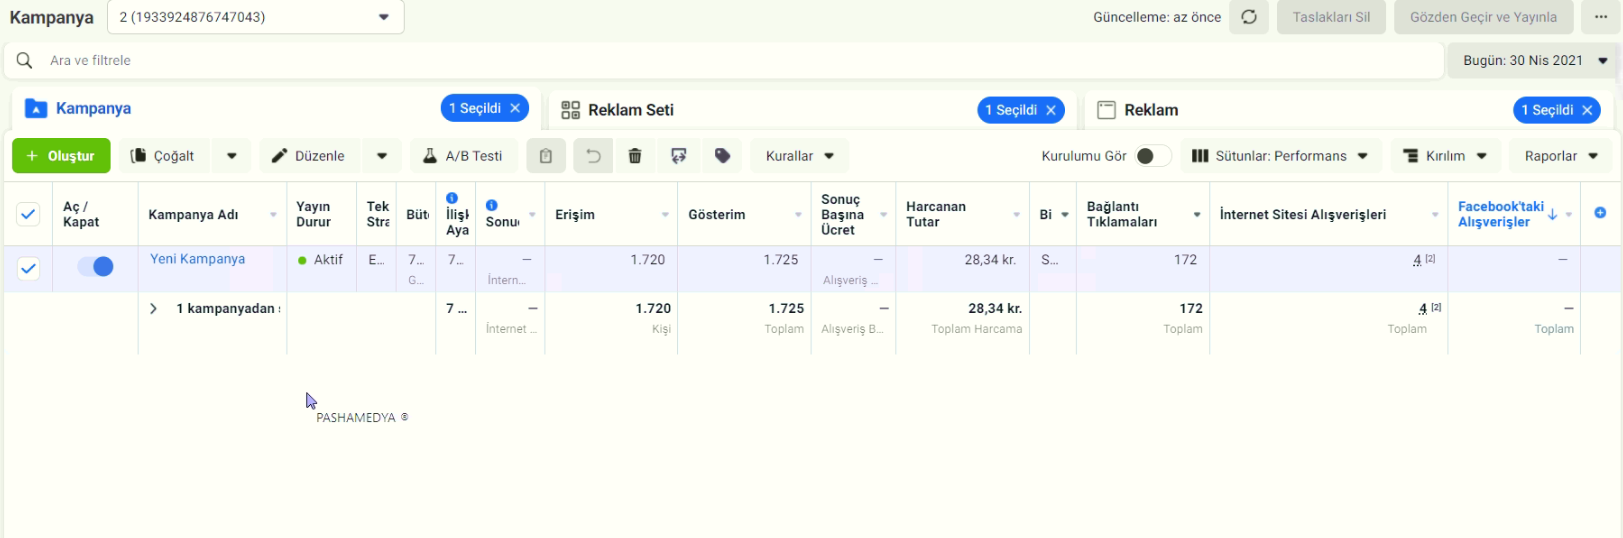The height and width of the screenshot is (538, 1623).
Task: Toggle the header select-all checkbox
Action: pyautogui.click(x=28, y=214)
